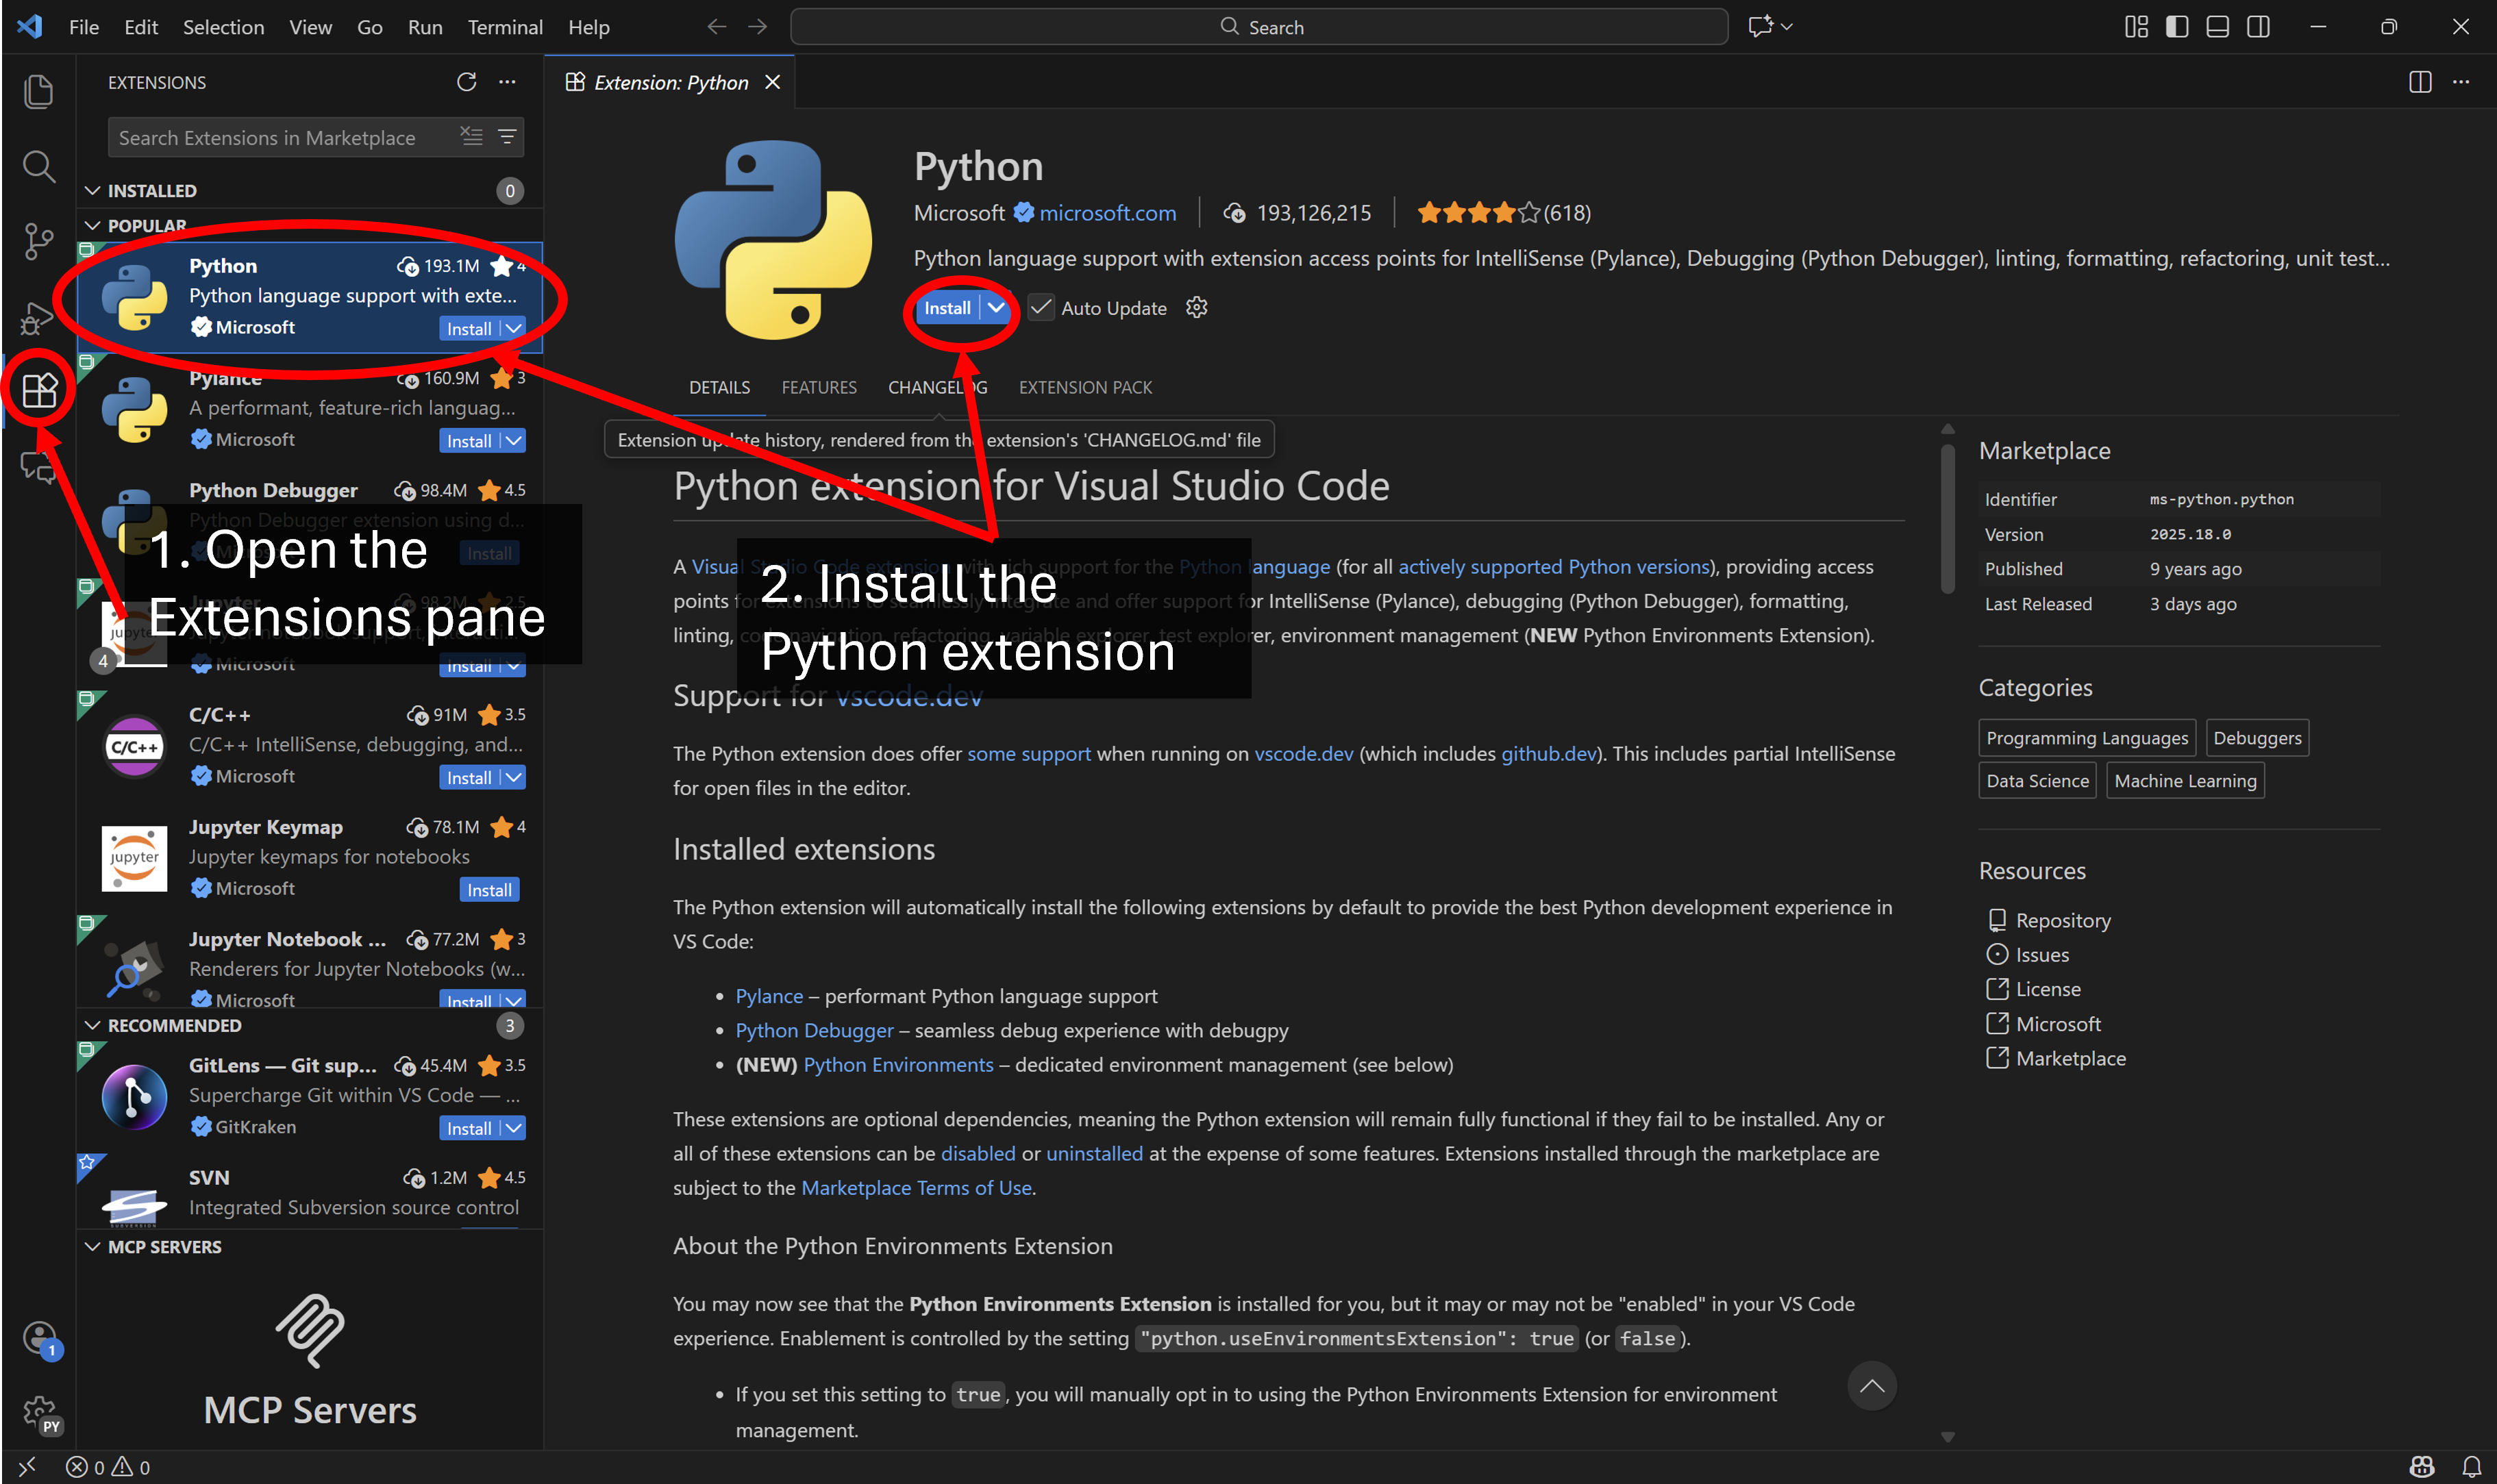
Task: Open Extensions views and more actions menu
Action: coord(507,82)
